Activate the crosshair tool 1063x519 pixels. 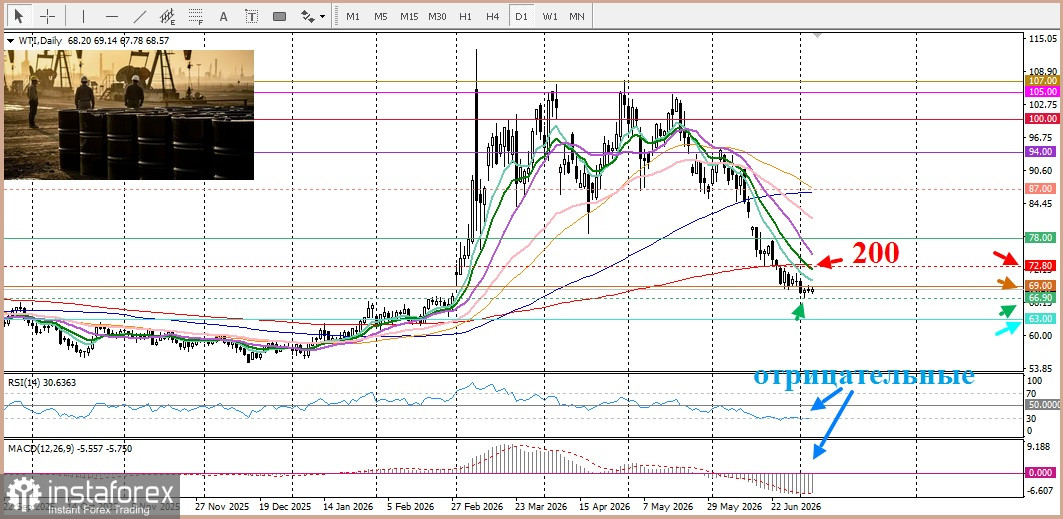click(47, 16)
